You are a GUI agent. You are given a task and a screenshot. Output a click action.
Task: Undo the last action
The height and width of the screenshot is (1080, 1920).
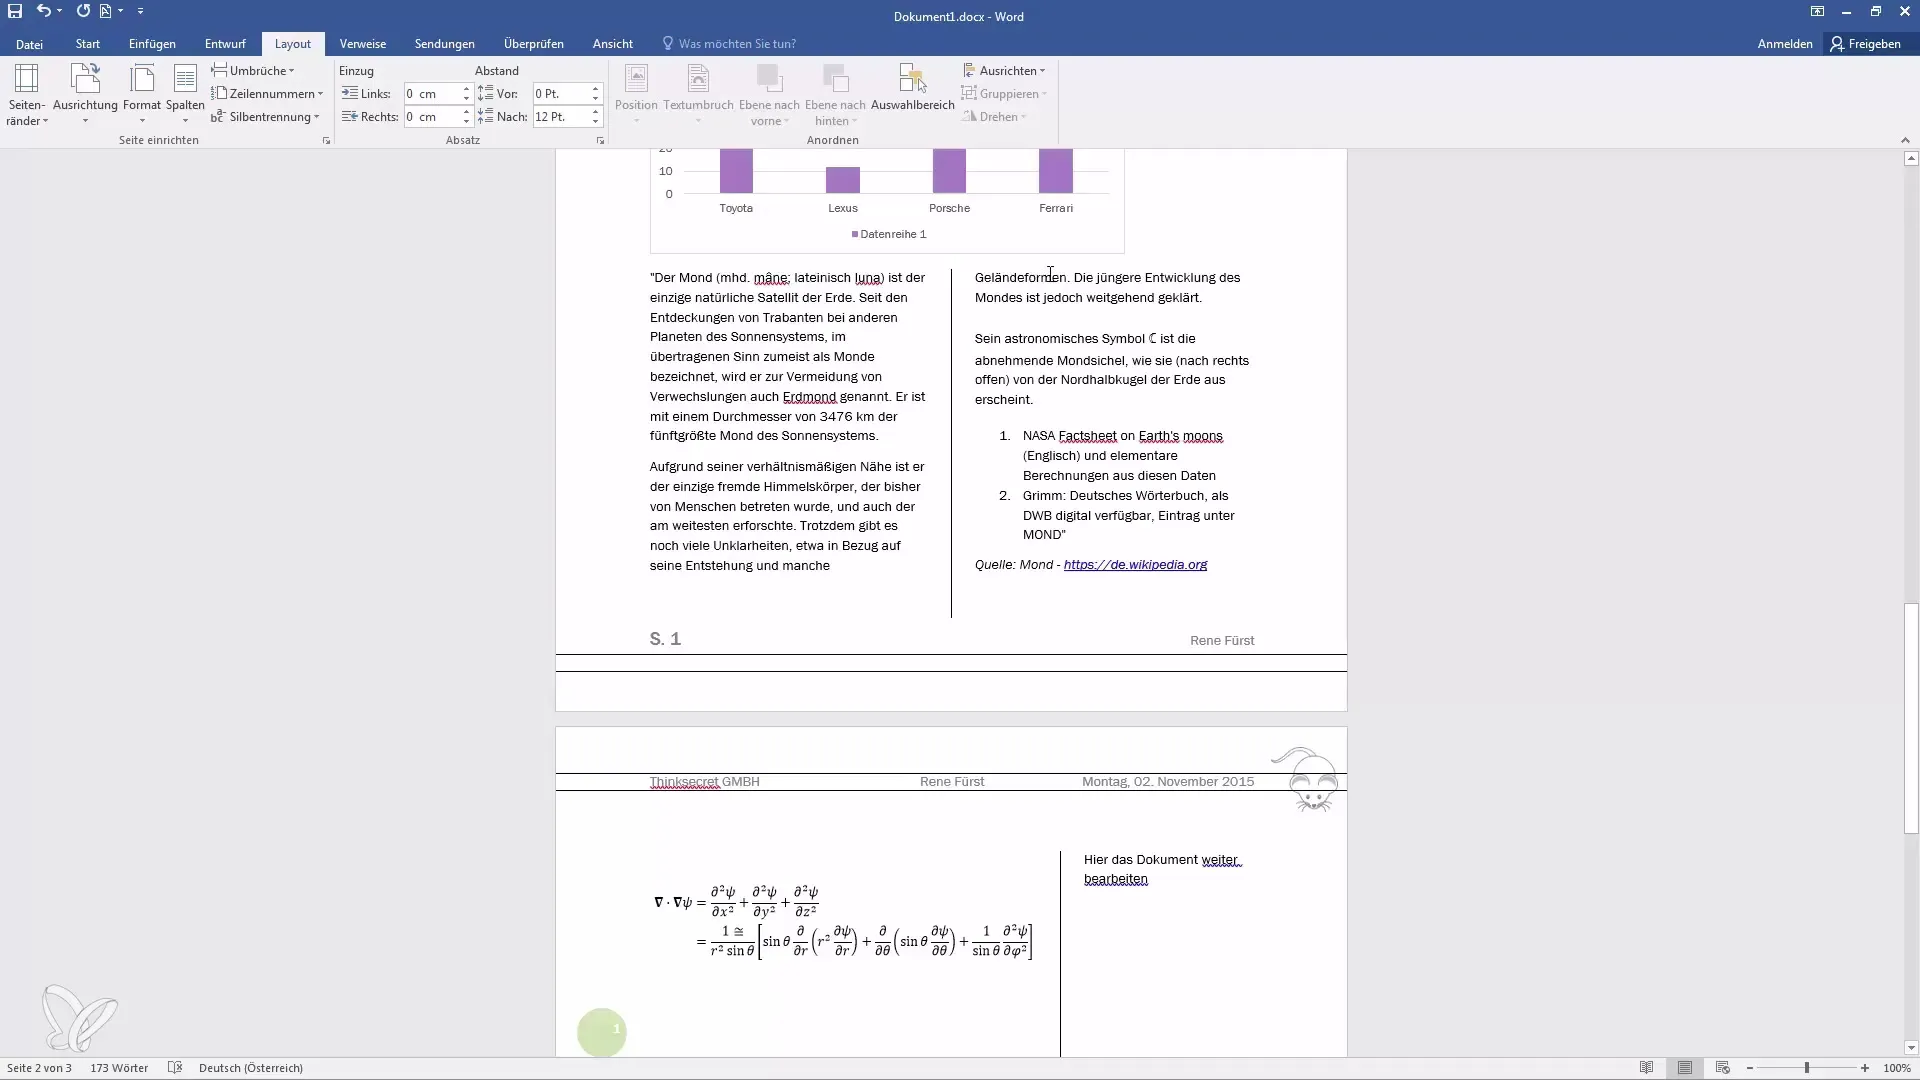43,11
